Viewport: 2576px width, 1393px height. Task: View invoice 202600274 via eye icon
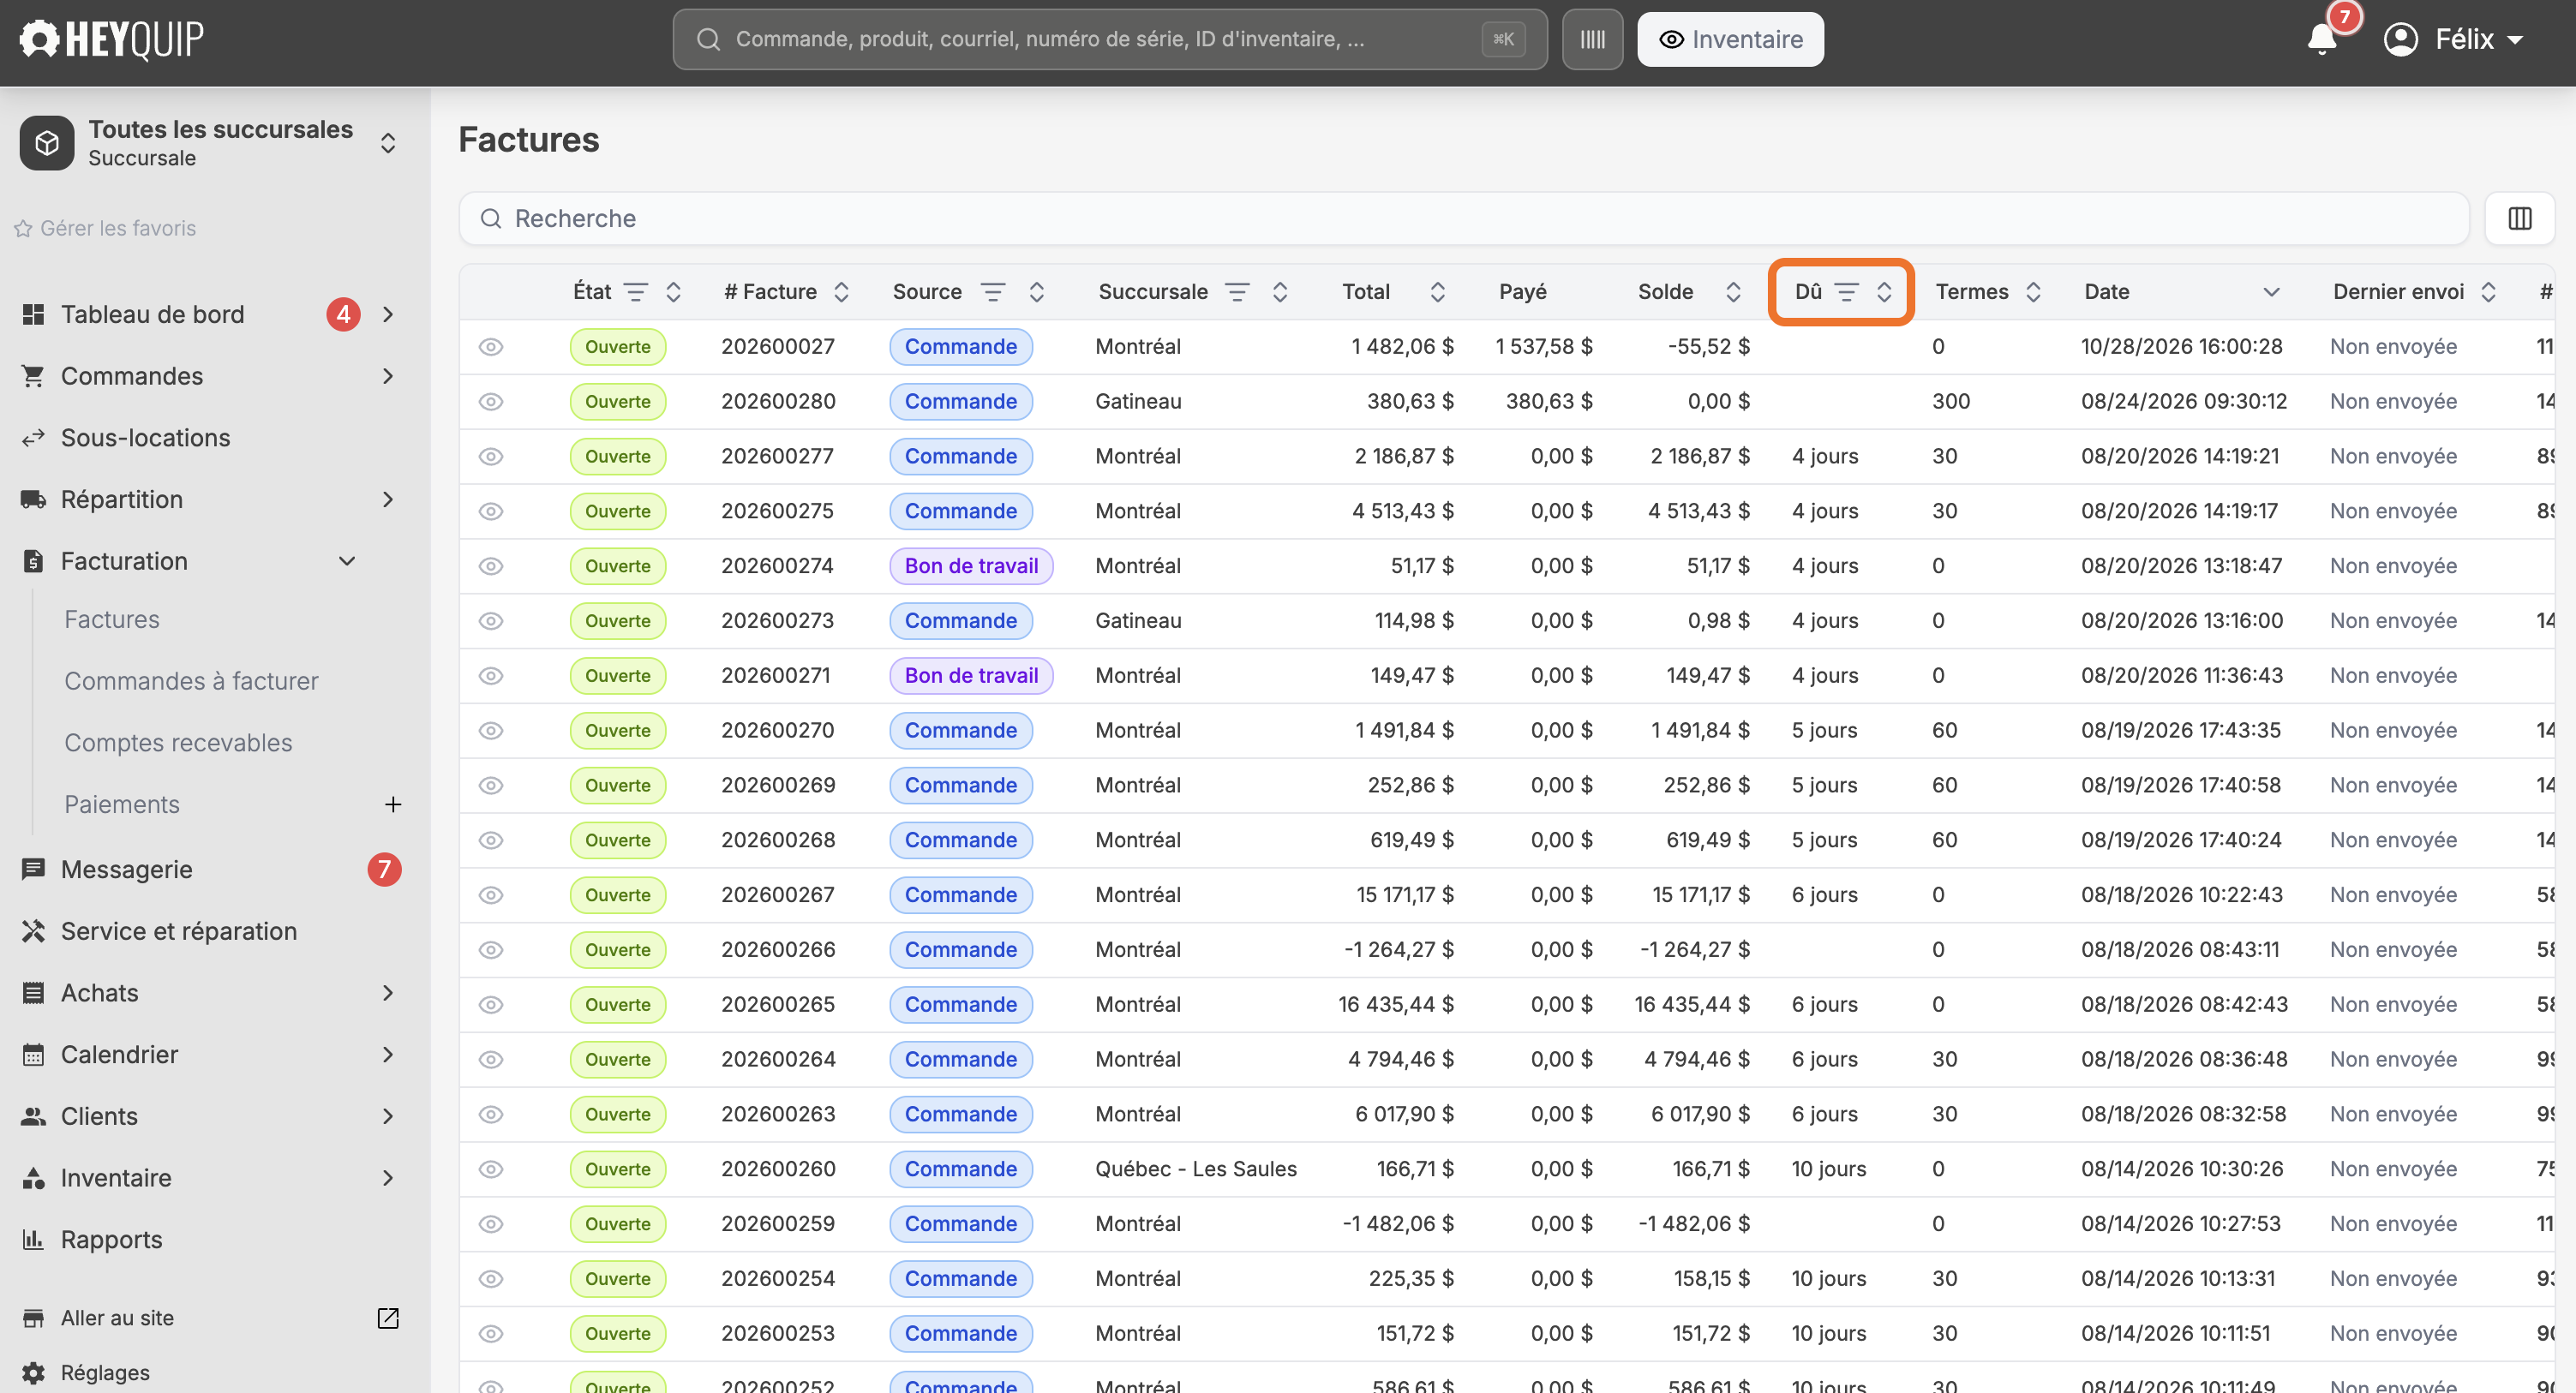click(490, 566)
